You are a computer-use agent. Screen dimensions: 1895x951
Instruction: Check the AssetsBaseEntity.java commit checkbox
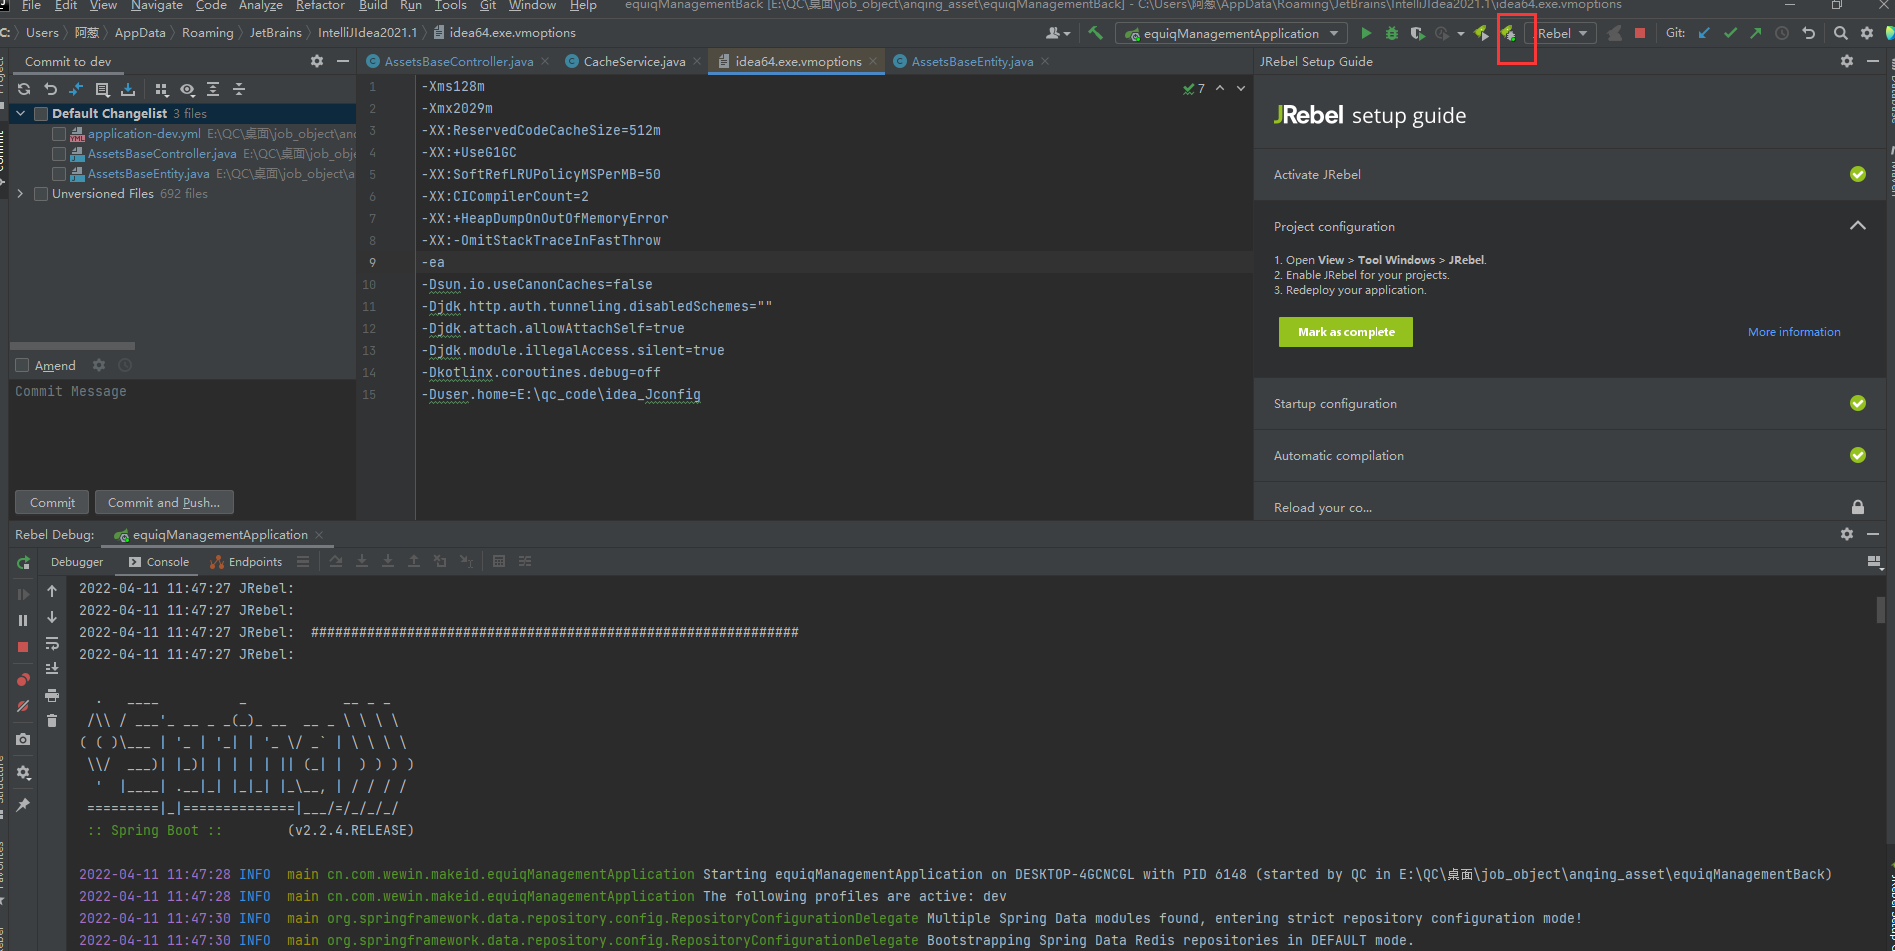[x=58, y=173]
